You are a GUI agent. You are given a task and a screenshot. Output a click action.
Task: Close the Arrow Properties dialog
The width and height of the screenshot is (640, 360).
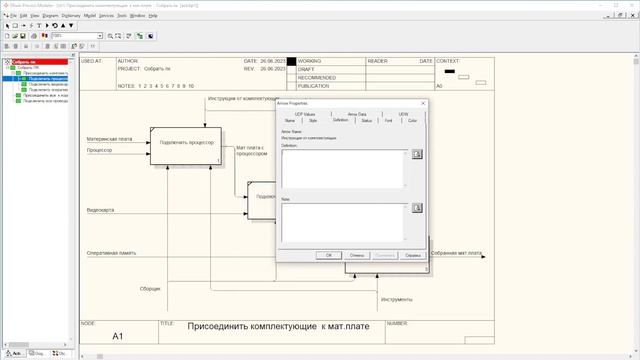click(x=423, y=103)
